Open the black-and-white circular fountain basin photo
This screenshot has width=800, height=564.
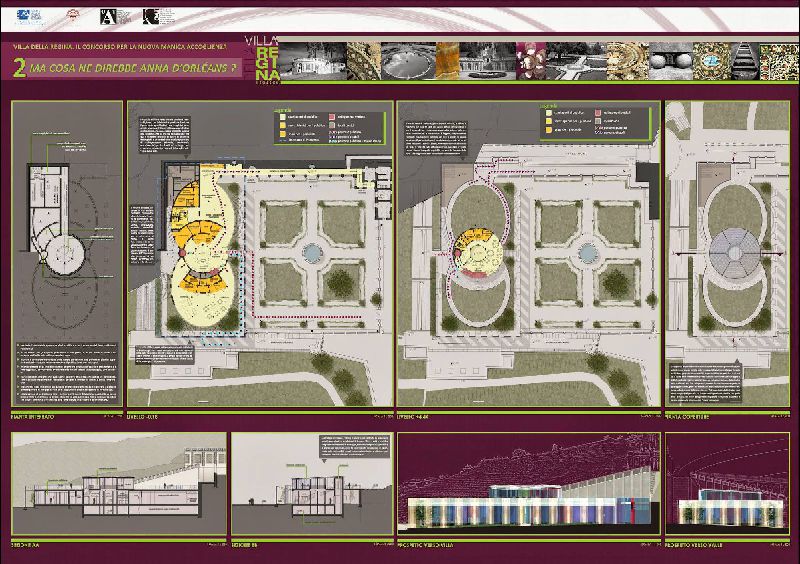point(408,61)
